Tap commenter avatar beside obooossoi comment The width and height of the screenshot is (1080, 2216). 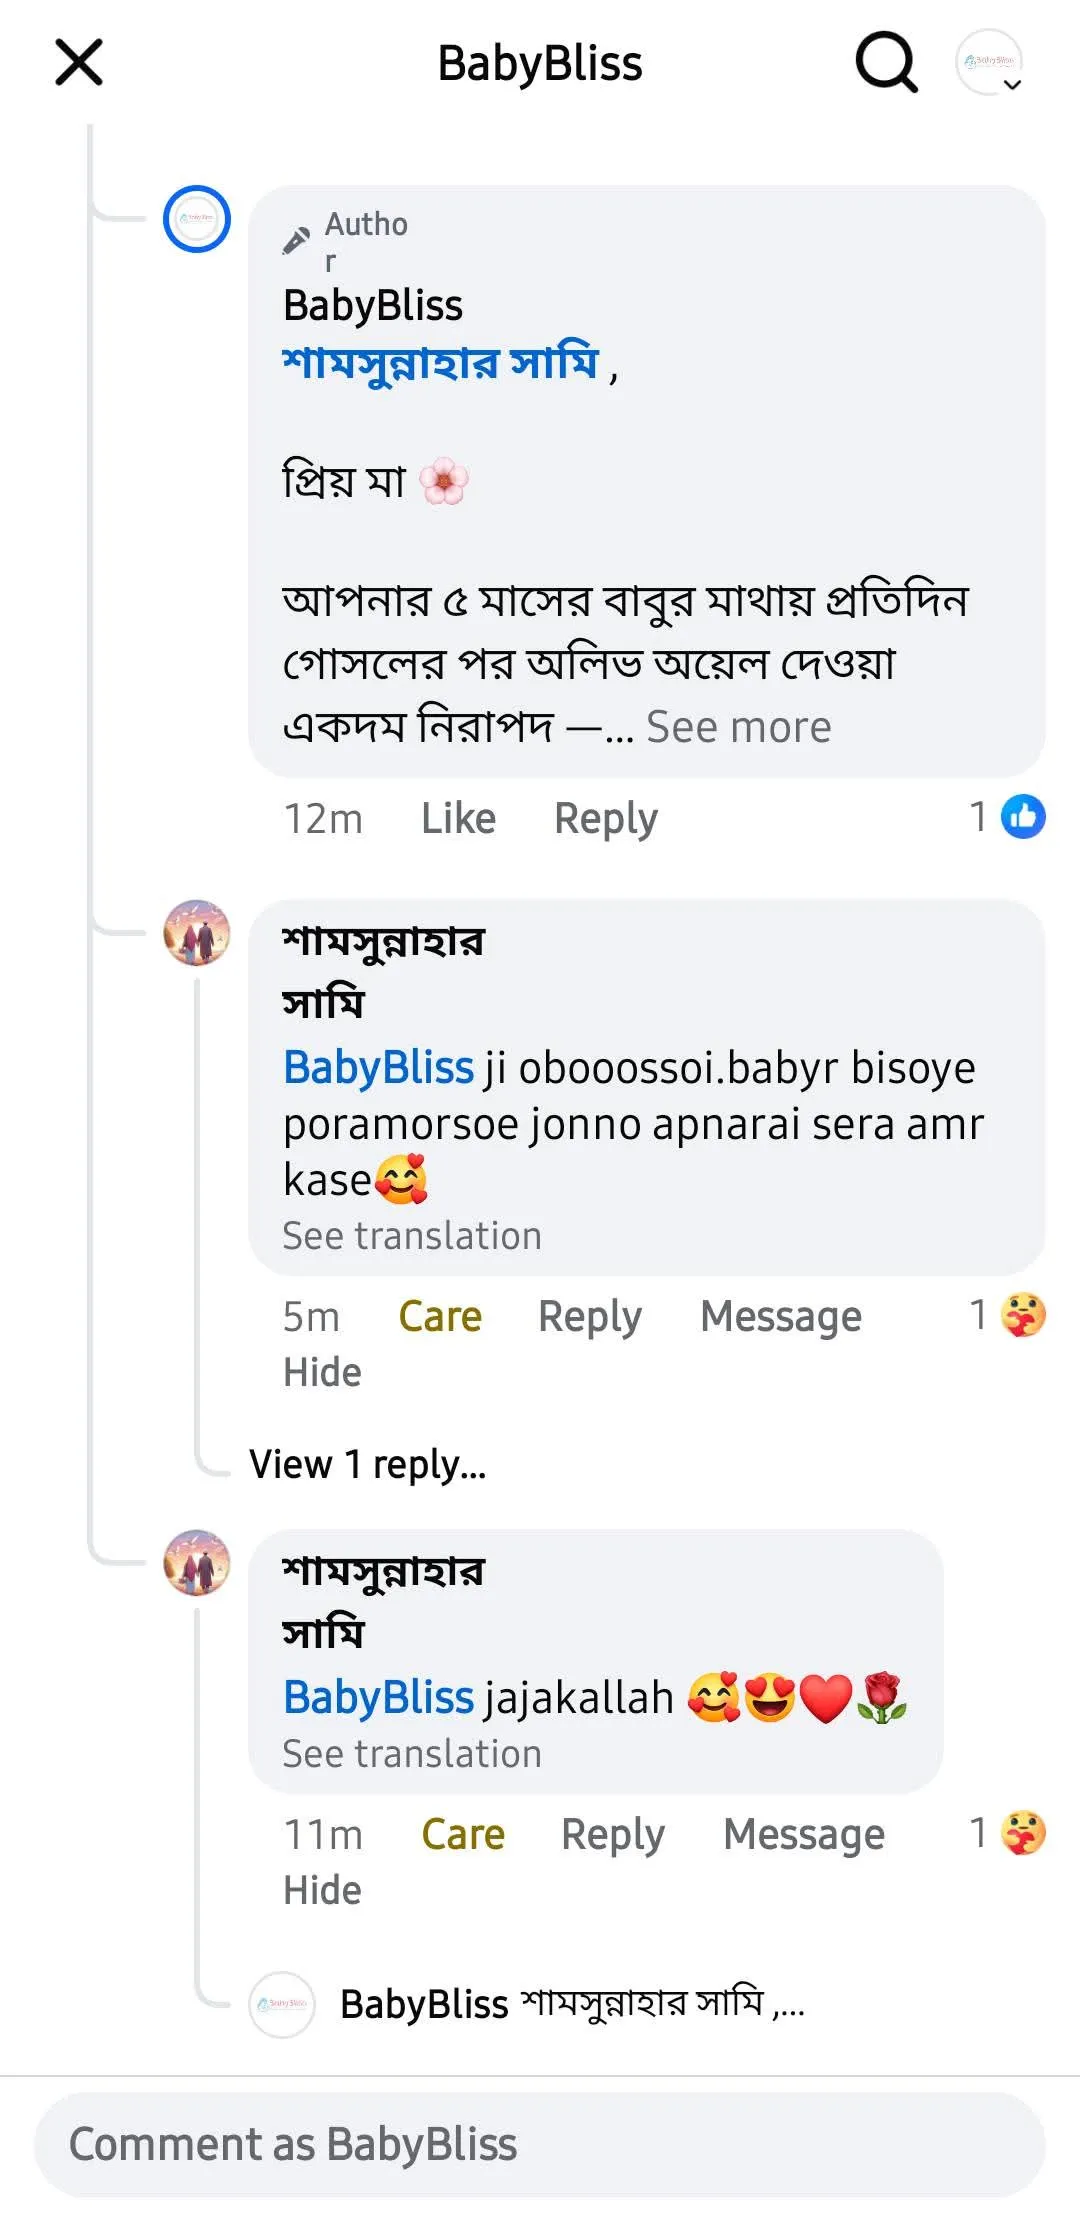197,933
